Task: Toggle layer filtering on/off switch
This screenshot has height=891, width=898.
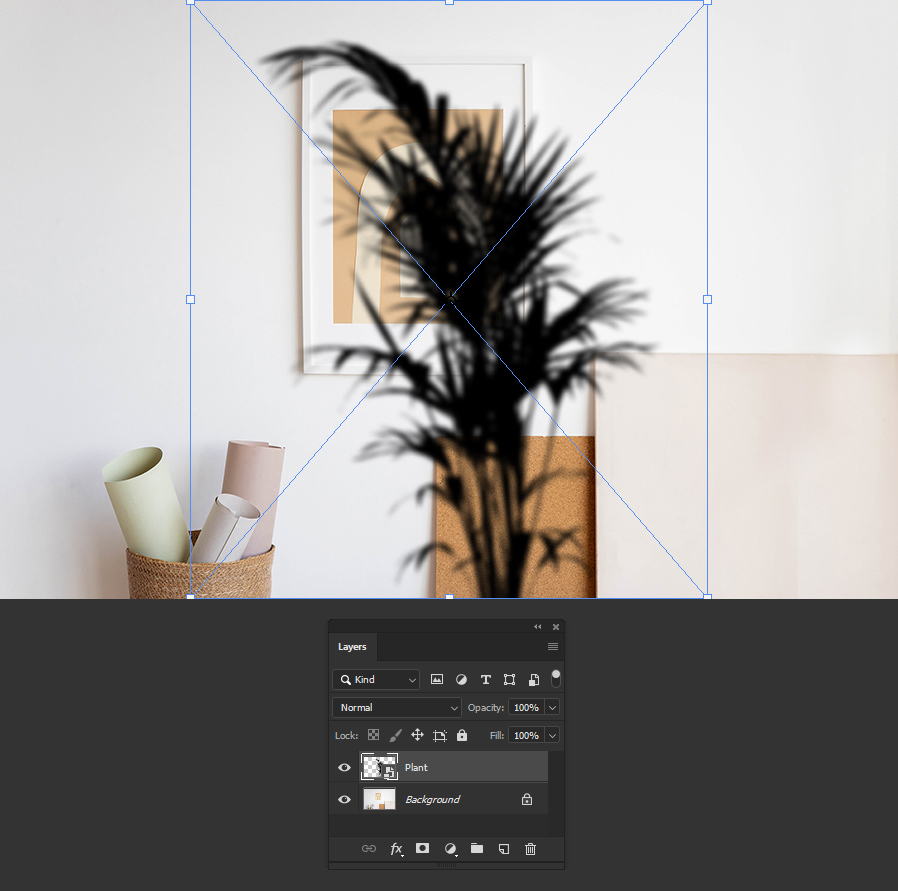Action: [x=556, y=678]
